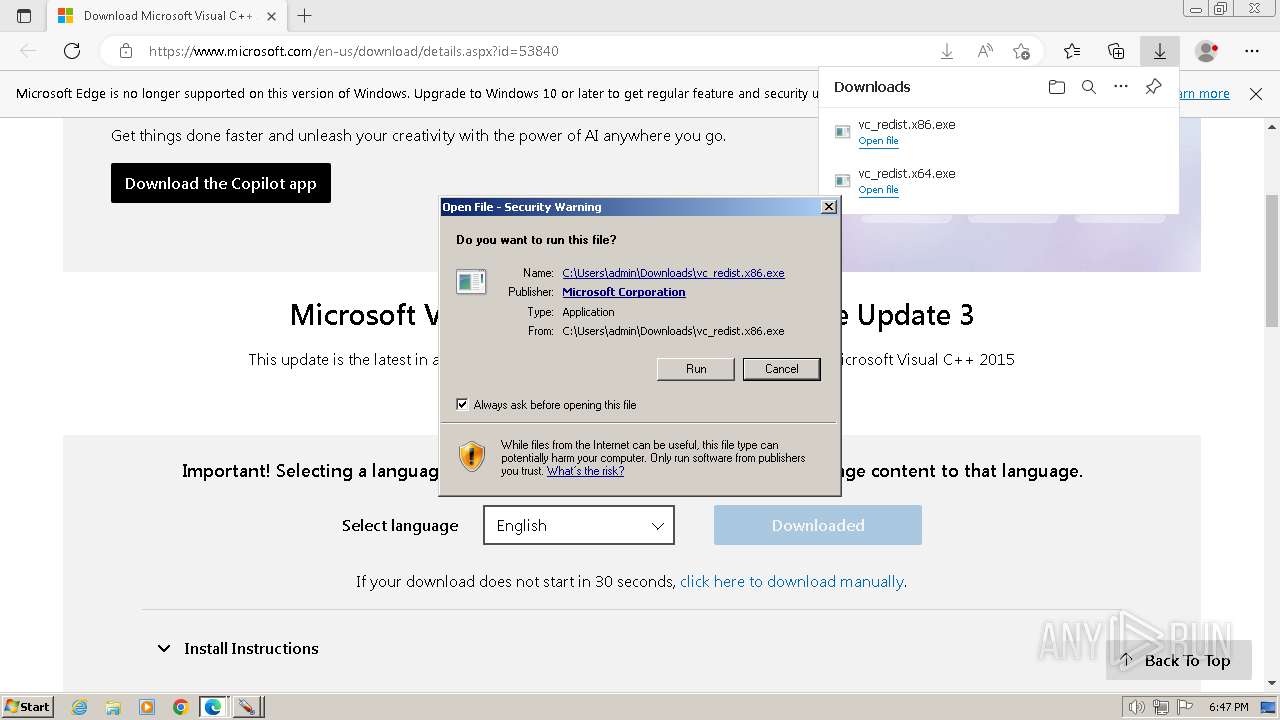Click the Downloaded button
The height and width of the screenshot is (720, 1280).
pos(818,525)
